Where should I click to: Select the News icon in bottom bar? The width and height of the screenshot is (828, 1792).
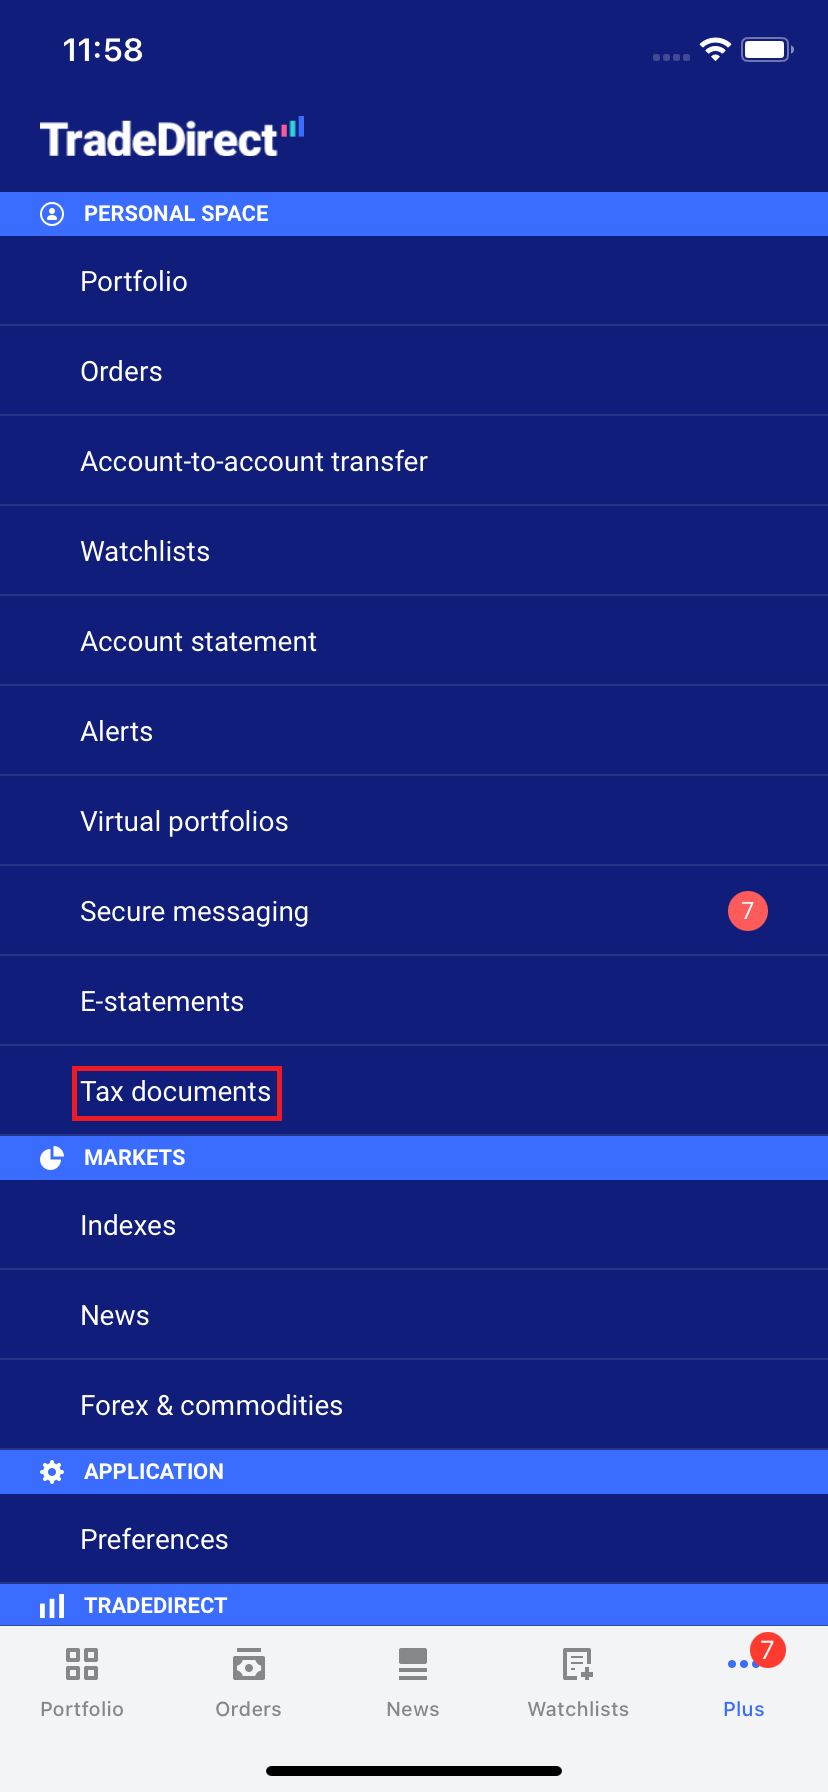(x=413, y=1664)
